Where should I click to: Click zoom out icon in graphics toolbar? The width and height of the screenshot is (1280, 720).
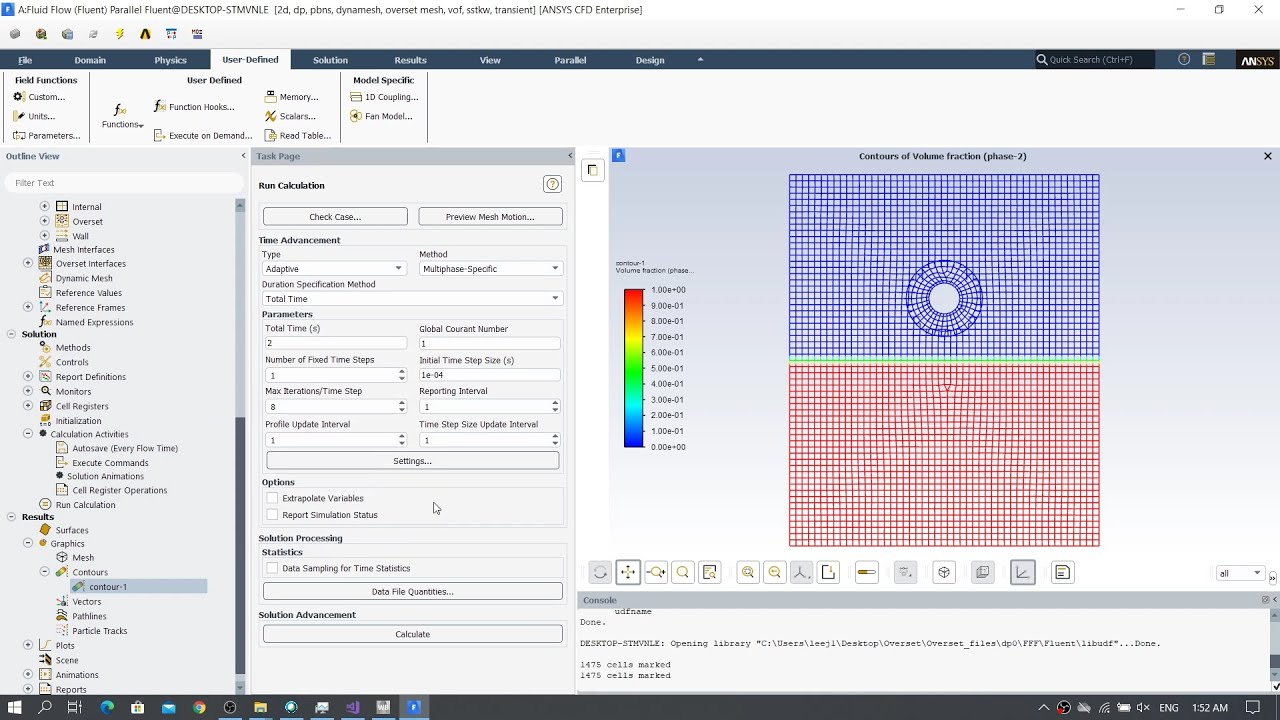point(774,572)
